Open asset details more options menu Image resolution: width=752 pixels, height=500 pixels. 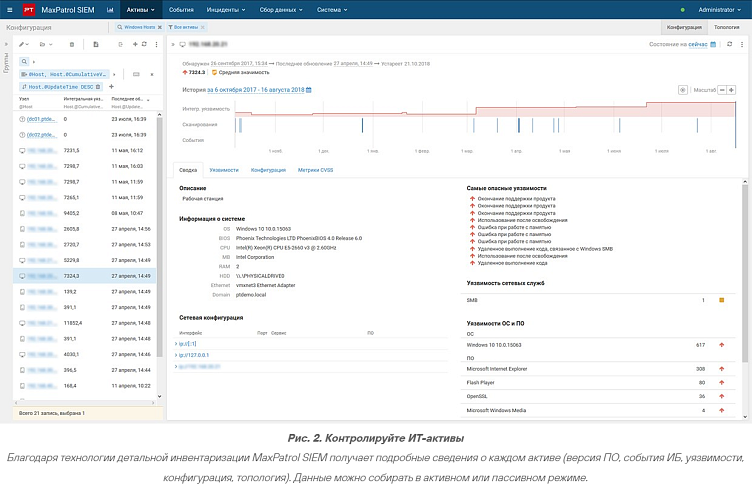click(742, 44)
